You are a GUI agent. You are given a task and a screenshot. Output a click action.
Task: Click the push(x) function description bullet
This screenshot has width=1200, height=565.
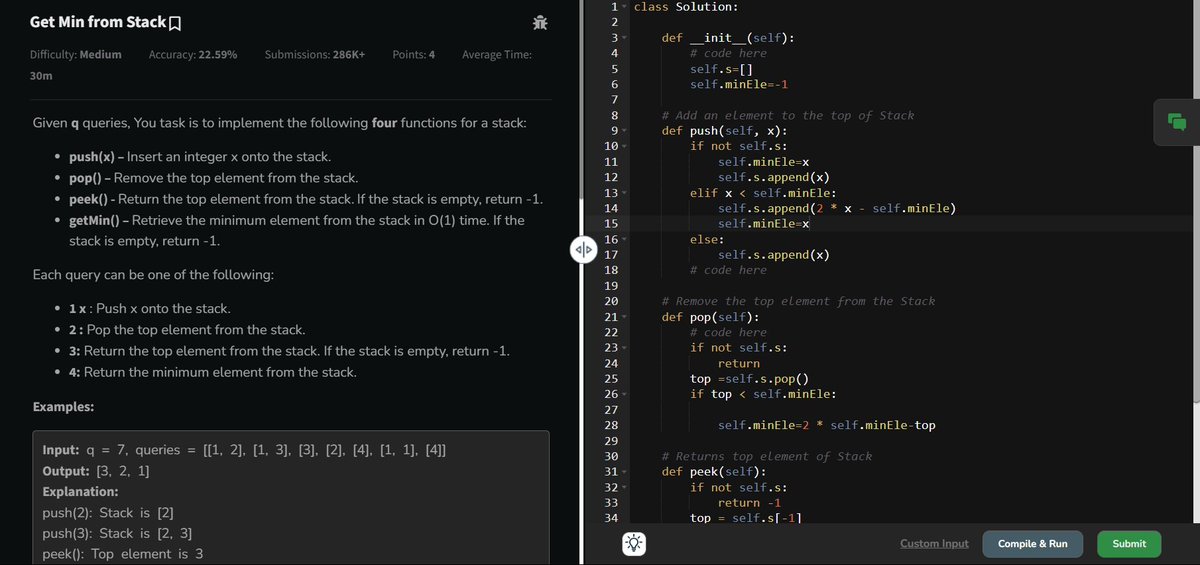[x=199, y=157]
